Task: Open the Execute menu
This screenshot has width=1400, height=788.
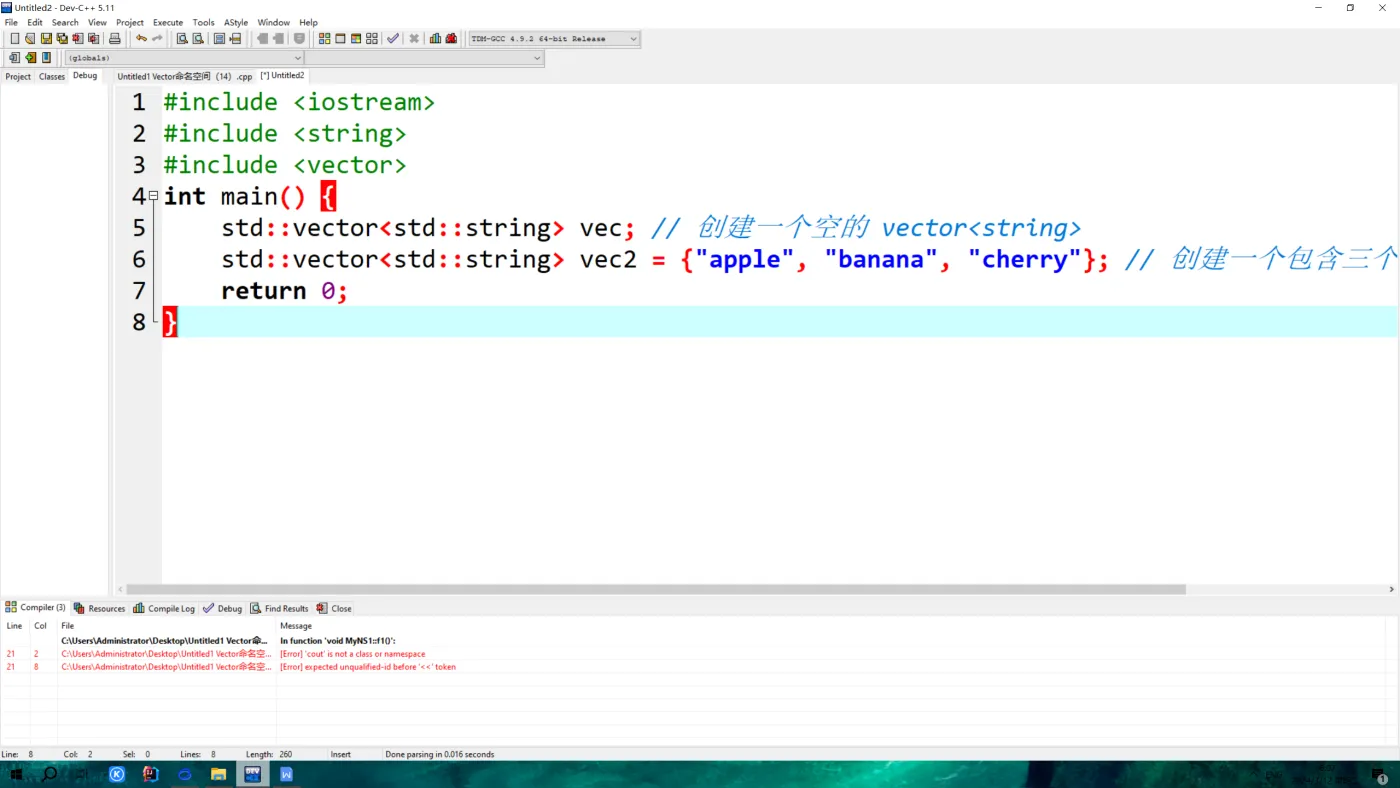Action: pyautogui.click(x=168, y=22)
